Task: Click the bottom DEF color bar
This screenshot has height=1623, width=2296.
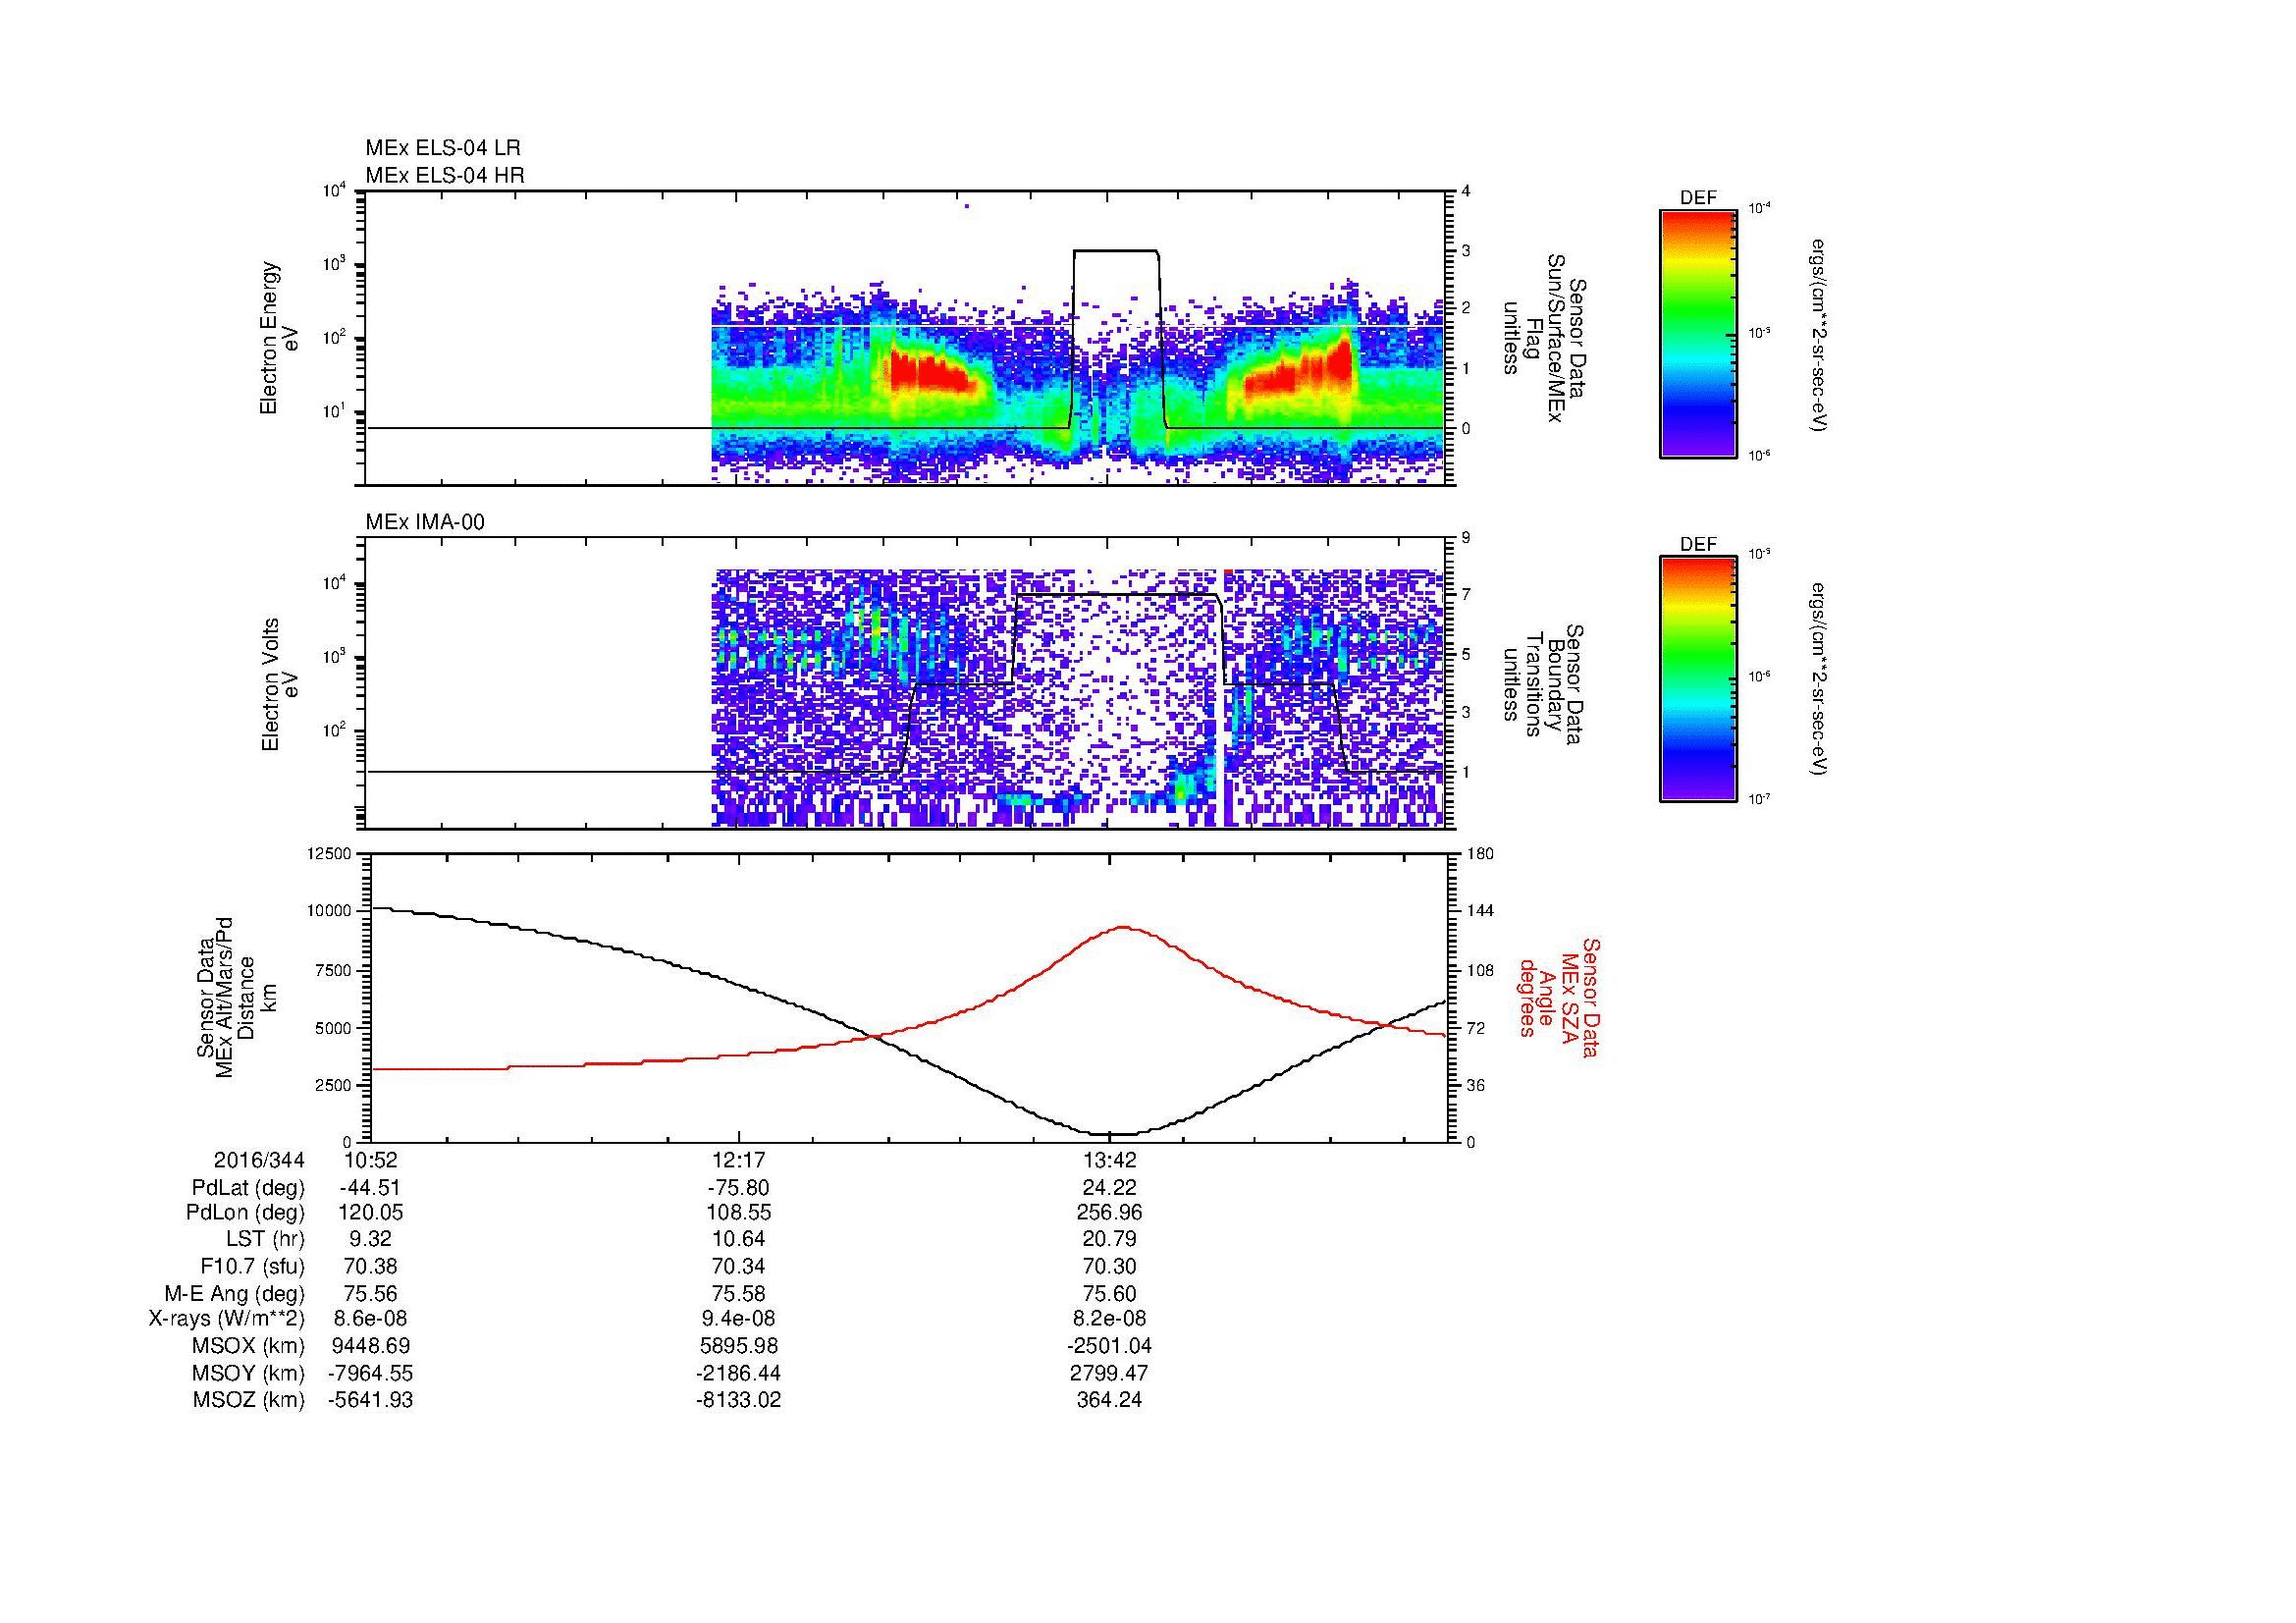Action: pos(1697,679)
